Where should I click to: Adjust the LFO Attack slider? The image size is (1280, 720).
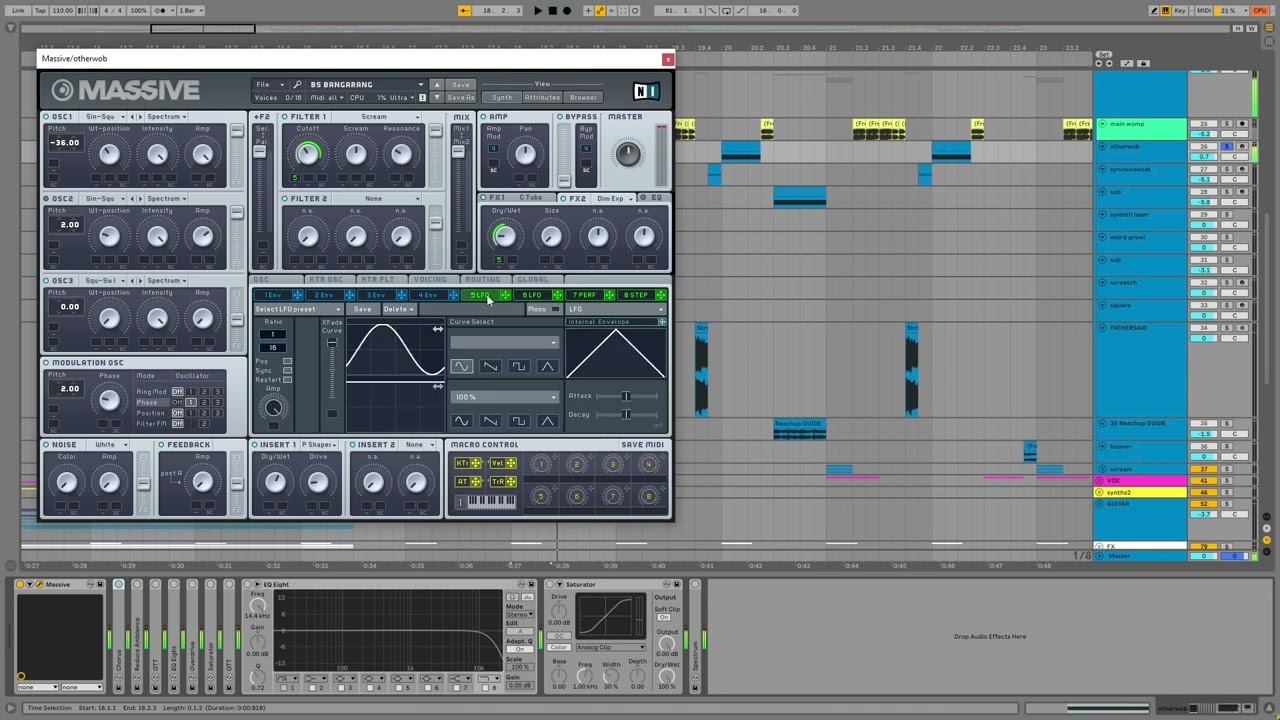tap(626, 396)
